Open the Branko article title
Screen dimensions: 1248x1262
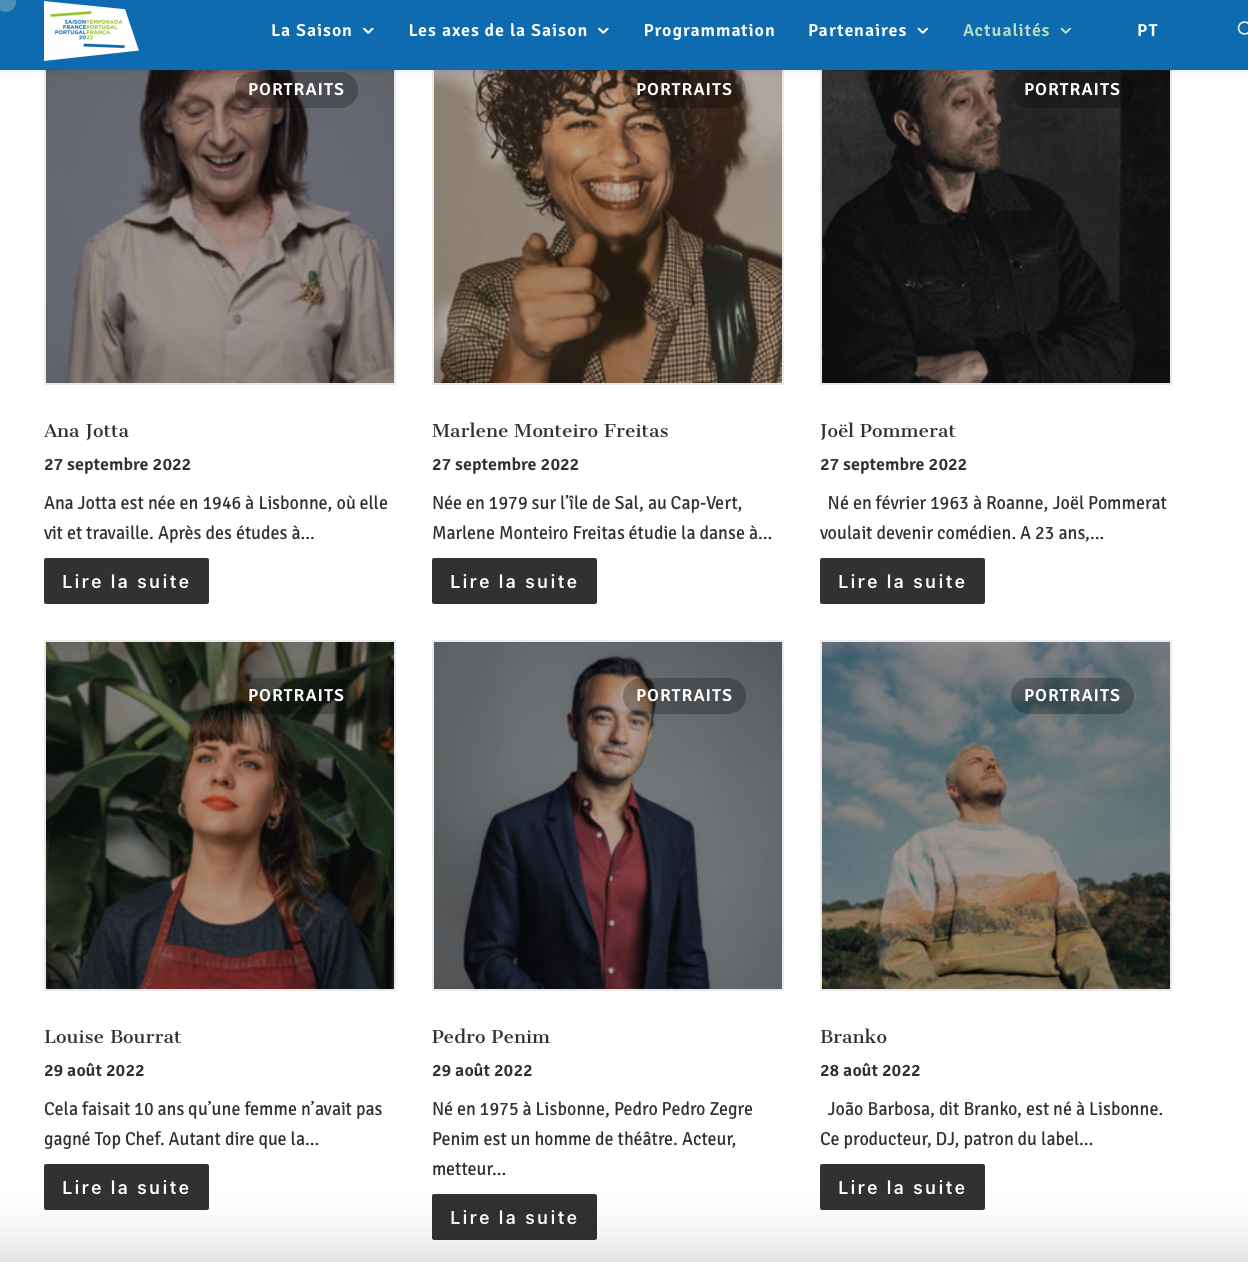pyautogui.click(x=853, y=1037)
